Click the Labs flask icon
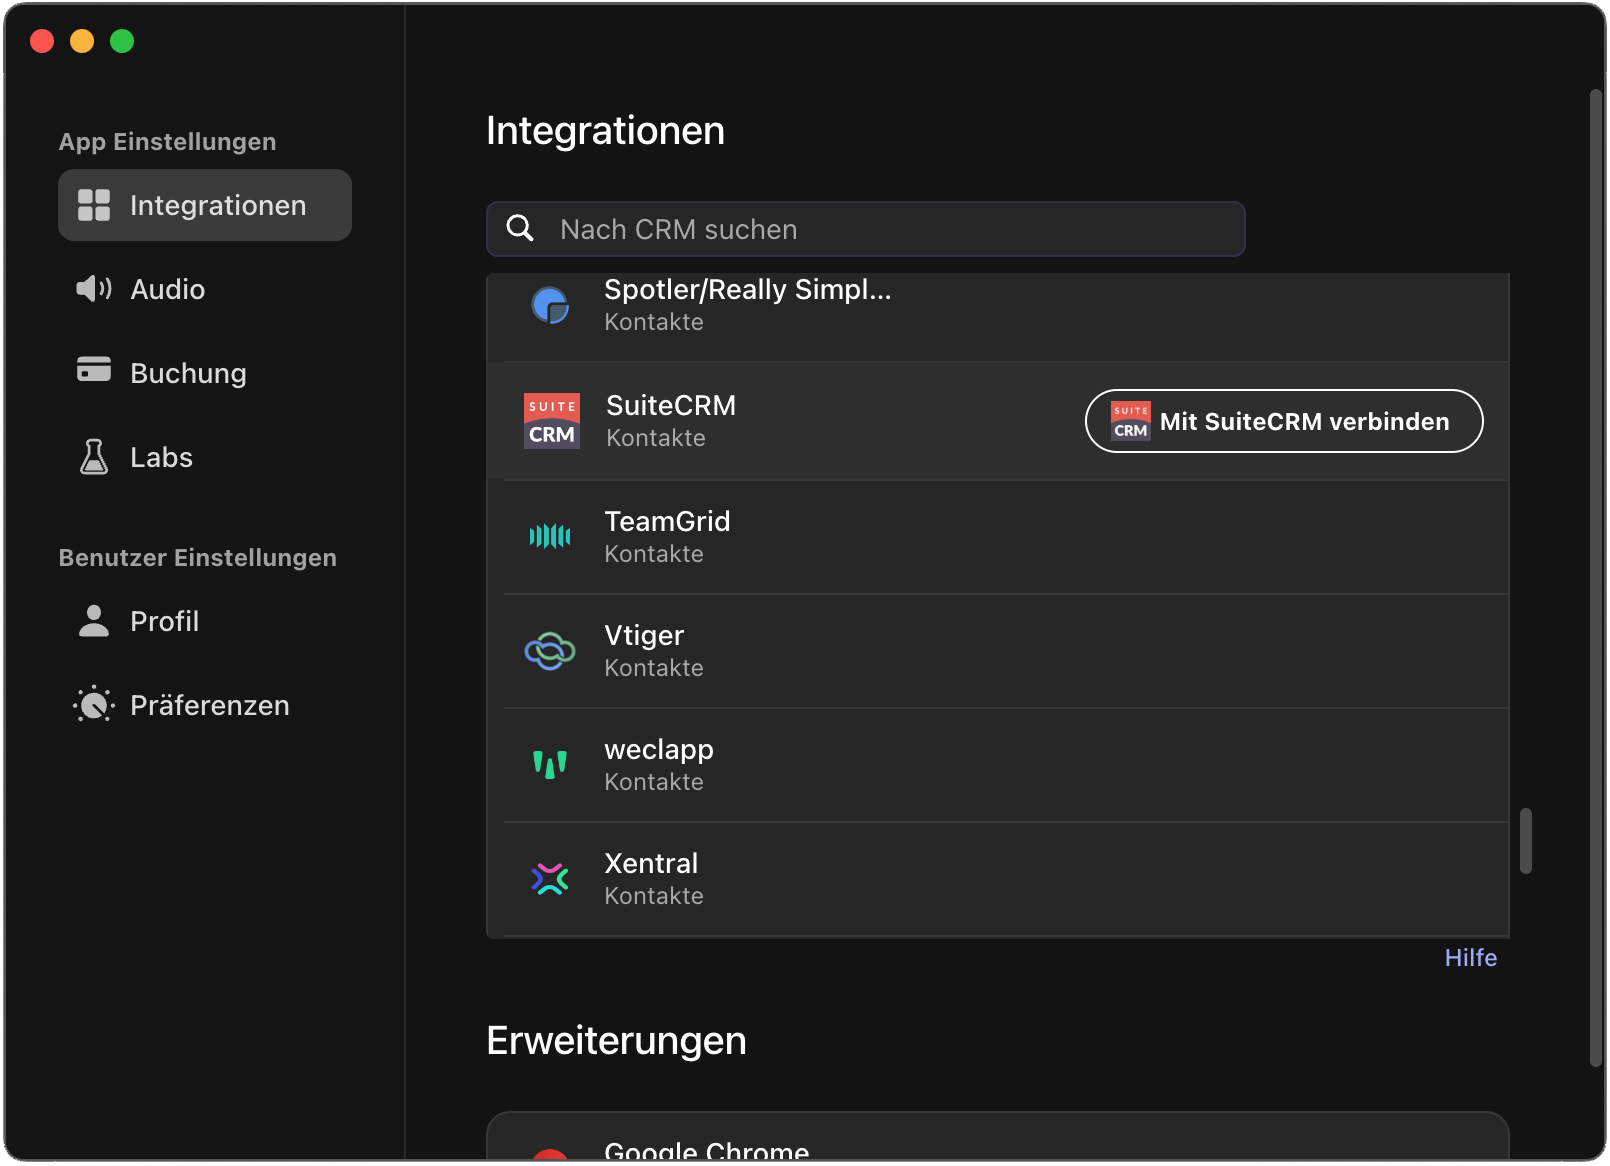1610x1166 pixels. pyautogui.click(x=94, y=457)
